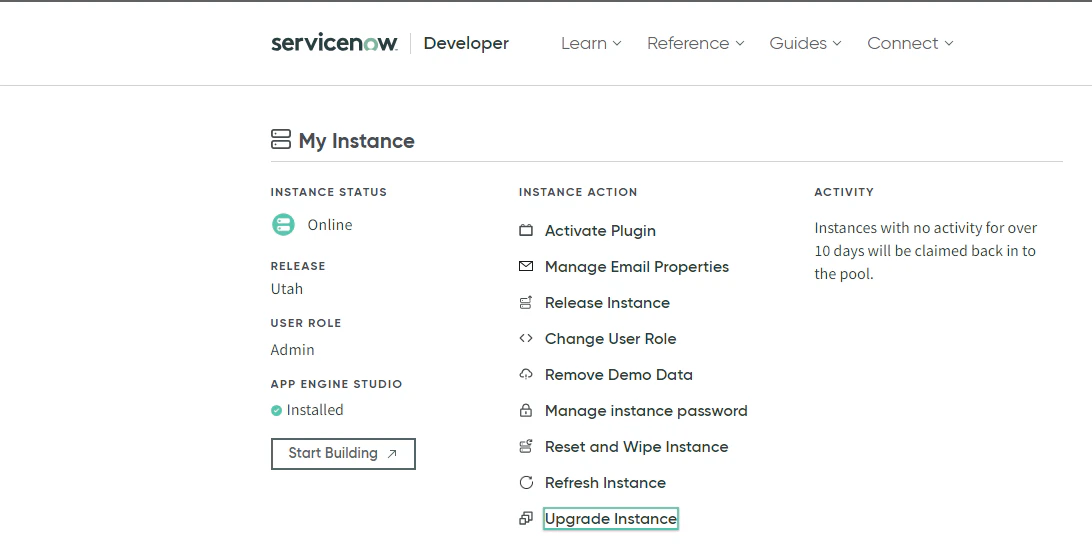Choose Release Instance
Image resolution: width=1092 pixels, height=560 pixels.
[x=607, y=303]
